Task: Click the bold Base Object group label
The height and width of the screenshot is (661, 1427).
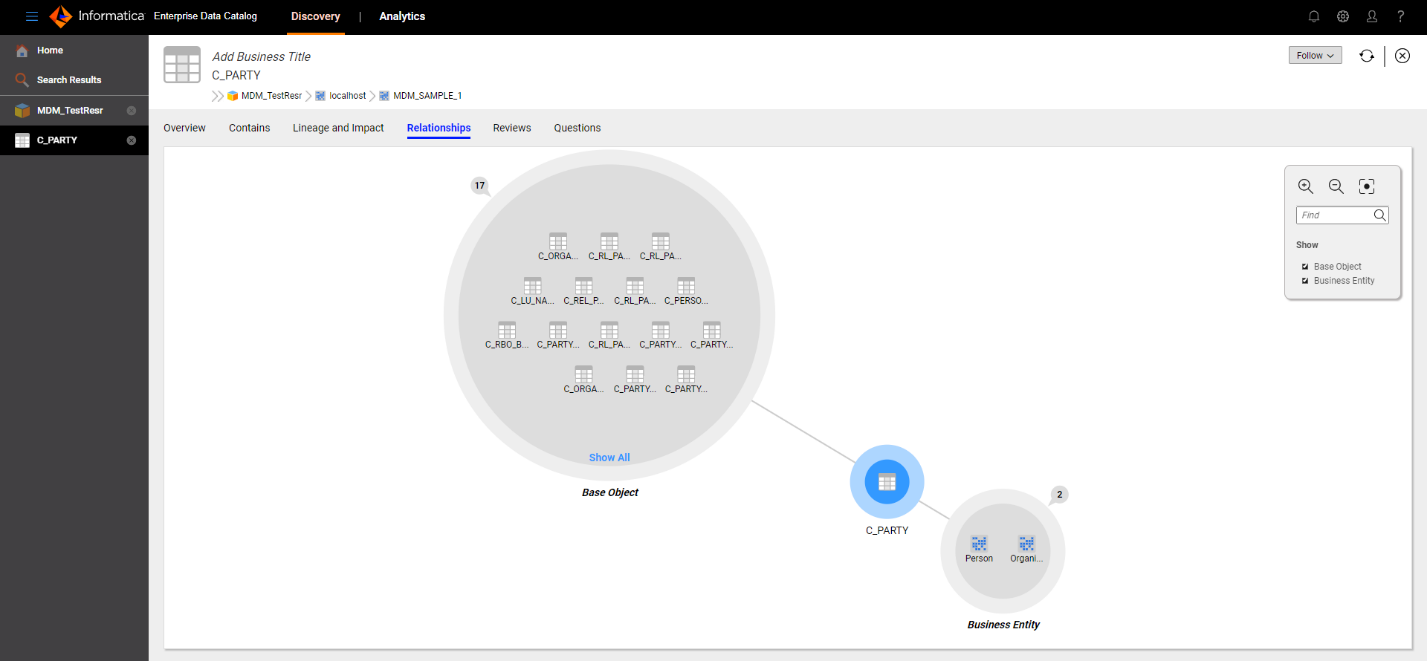Action: coord(610,493)
